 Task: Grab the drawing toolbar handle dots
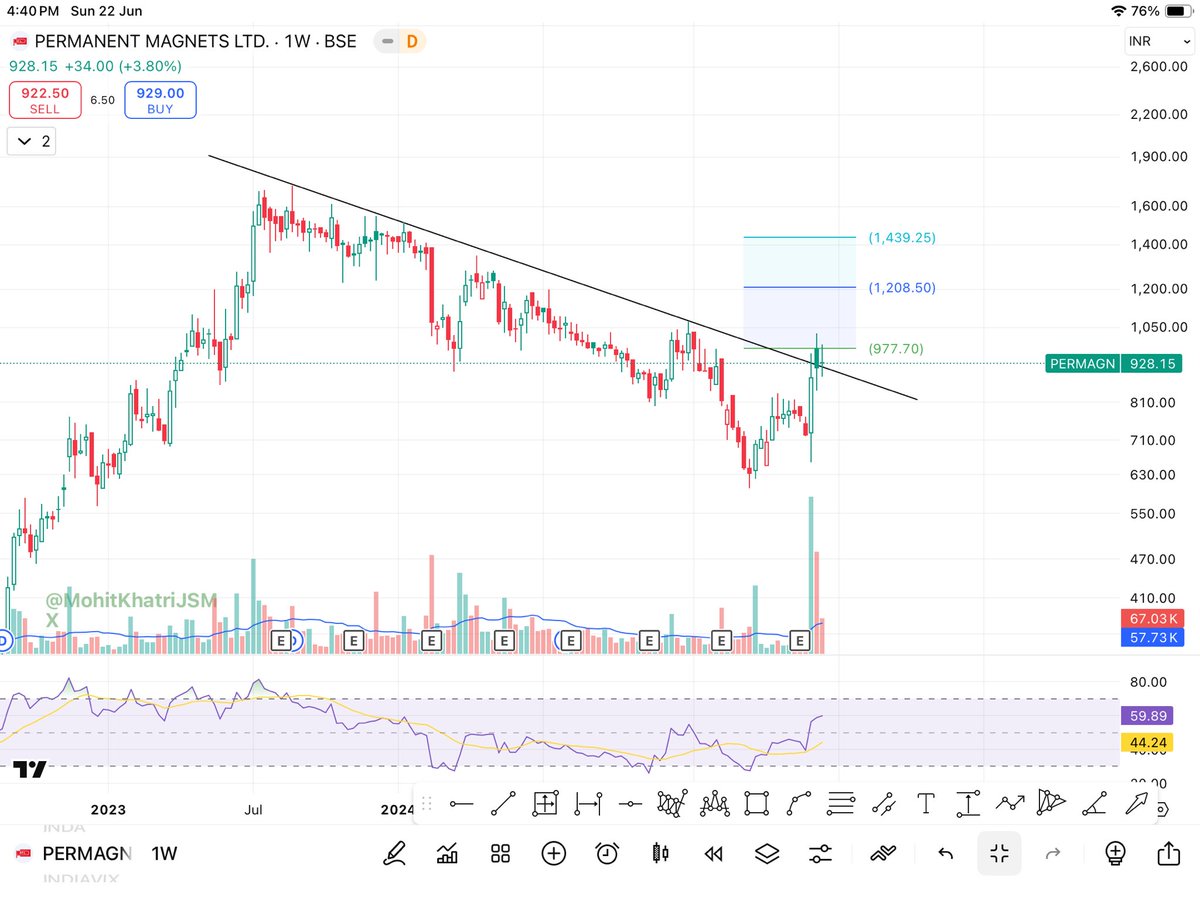(426, 803)
